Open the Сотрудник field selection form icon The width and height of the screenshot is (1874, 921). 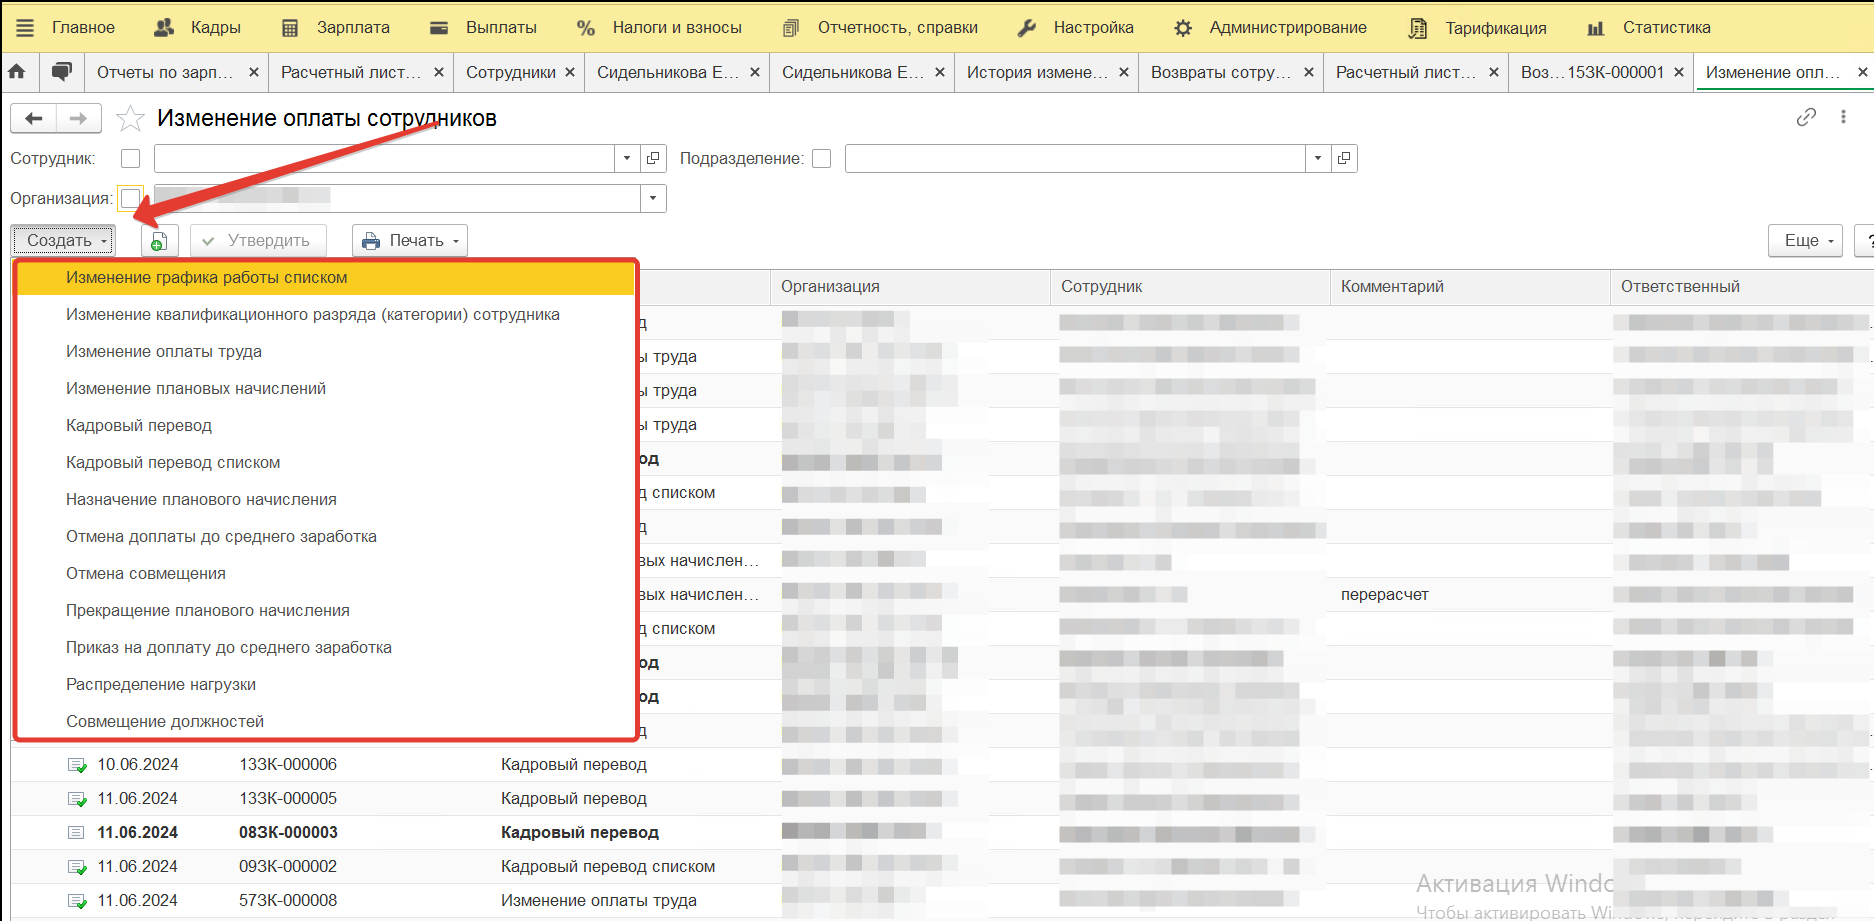point(653,158)
